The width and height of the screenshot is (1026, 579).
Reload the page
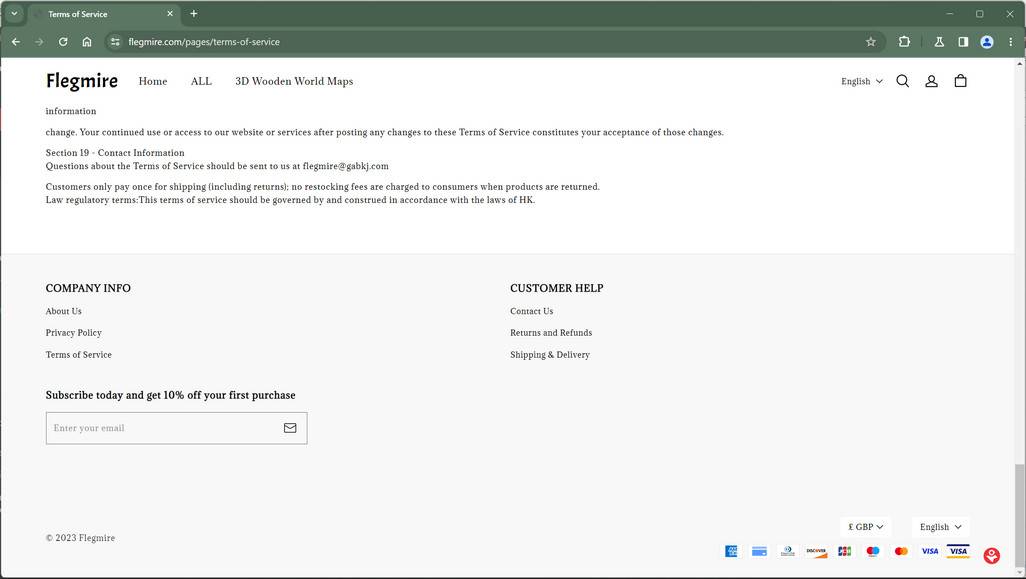63,42
